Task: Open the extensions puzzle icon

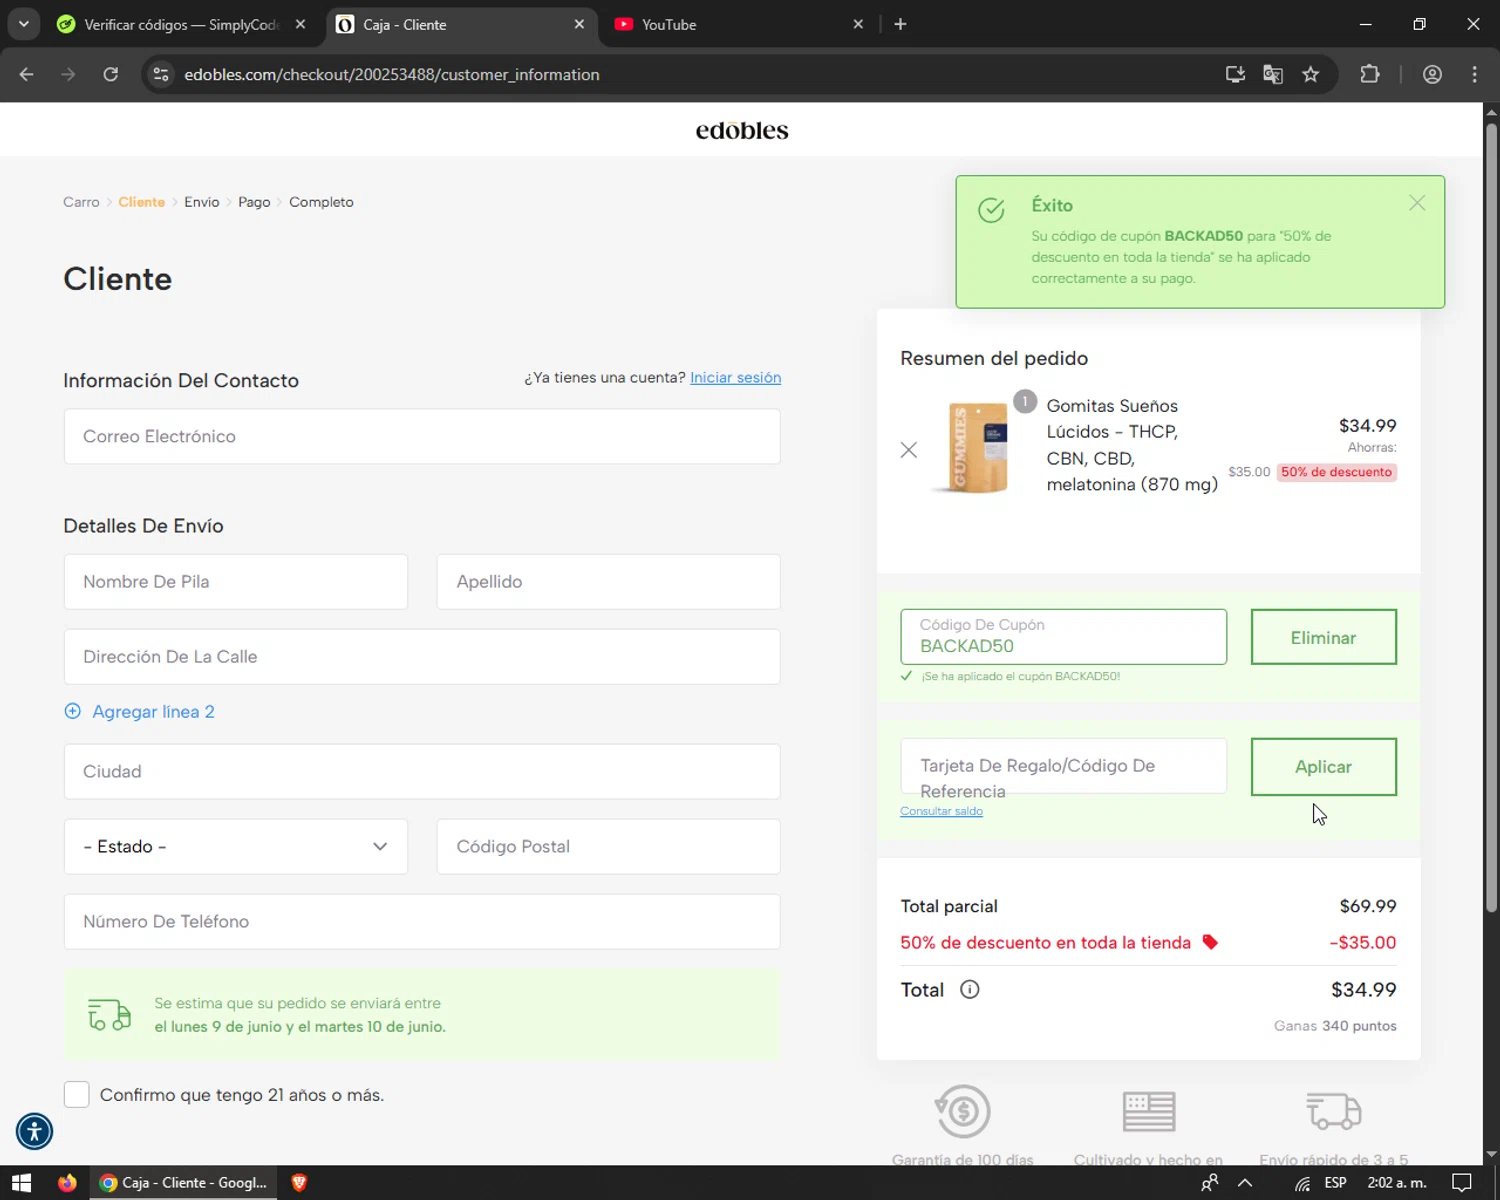Action: pyautogui.click(x=1370, y=74)
